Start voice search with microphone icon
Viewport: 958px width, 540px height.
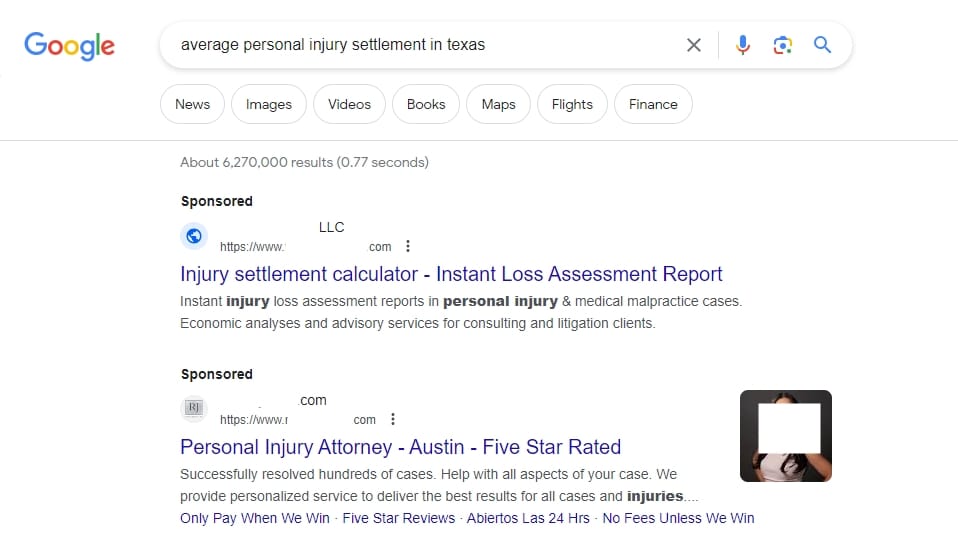click(742, 45)
